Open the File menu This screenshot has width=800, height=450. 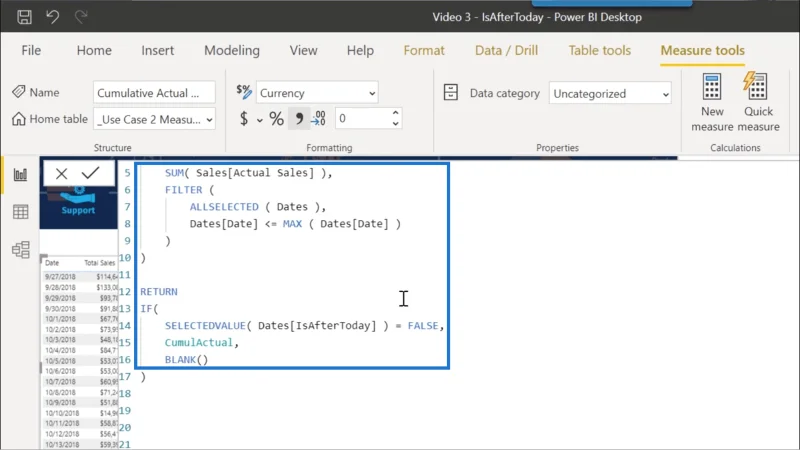[x=31, y=51]
